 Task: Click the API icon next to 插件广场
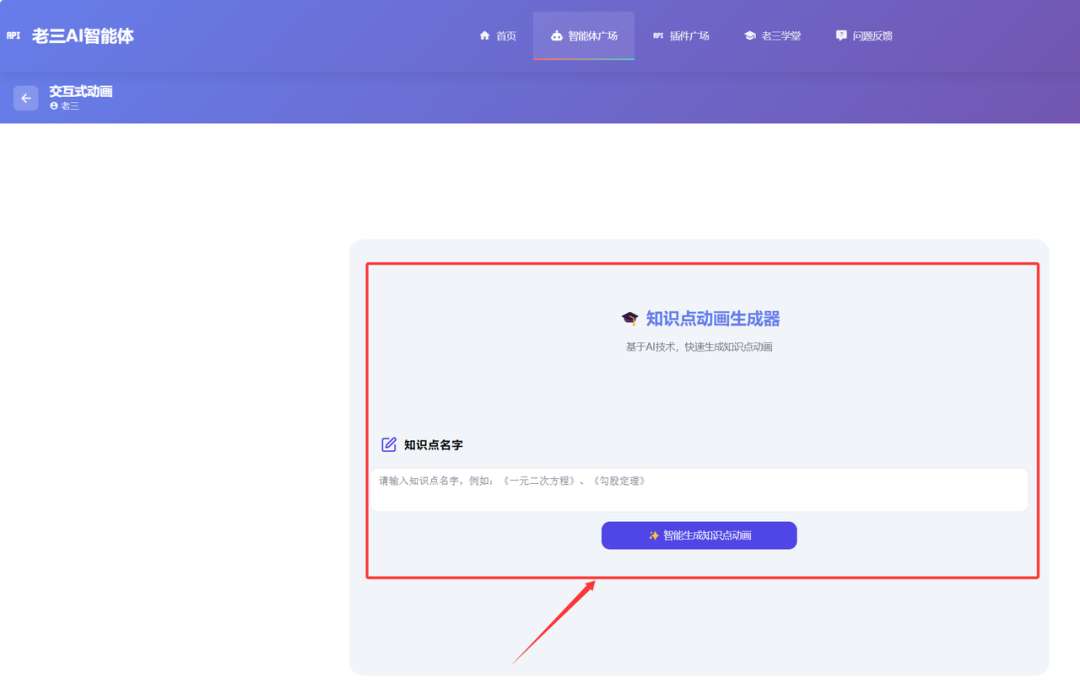tap(658, 36)
